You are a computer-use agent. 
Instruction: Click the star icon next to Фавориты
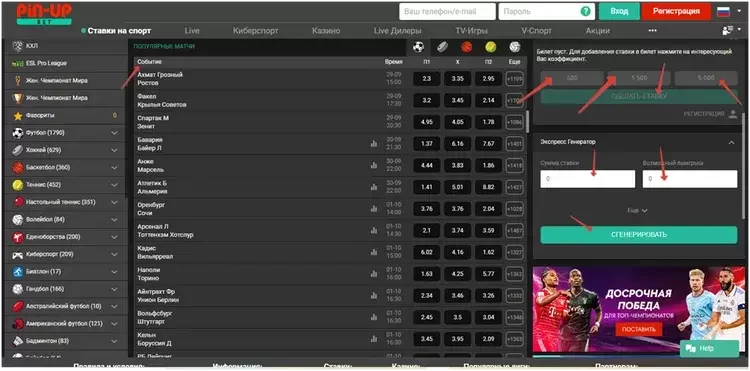tap(18, 116)
